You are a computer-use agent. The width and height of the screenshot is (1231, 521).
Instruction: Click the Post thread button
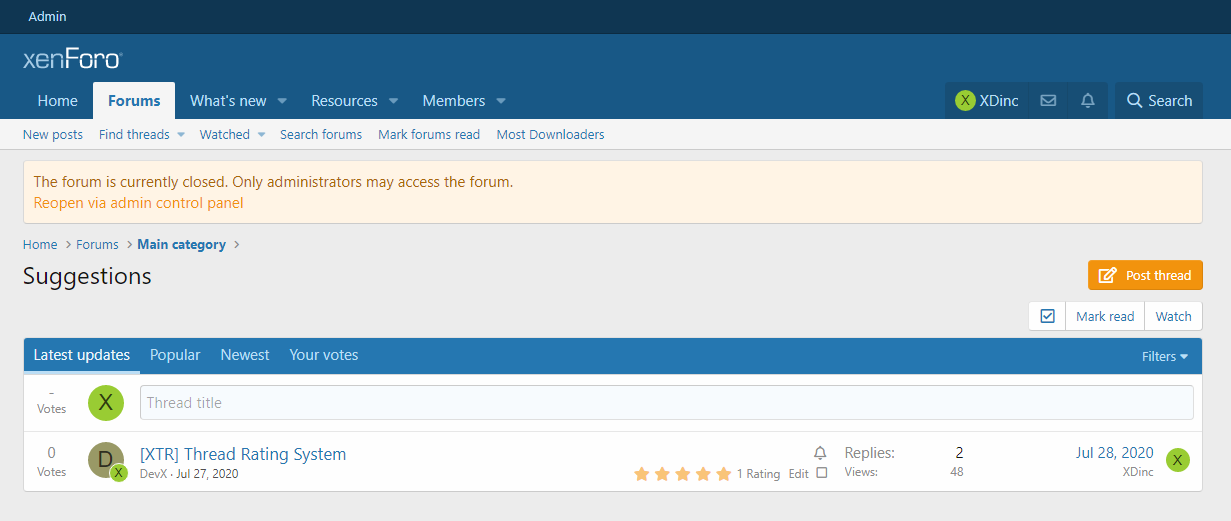pyautogui.click(x=1145, y=275)
